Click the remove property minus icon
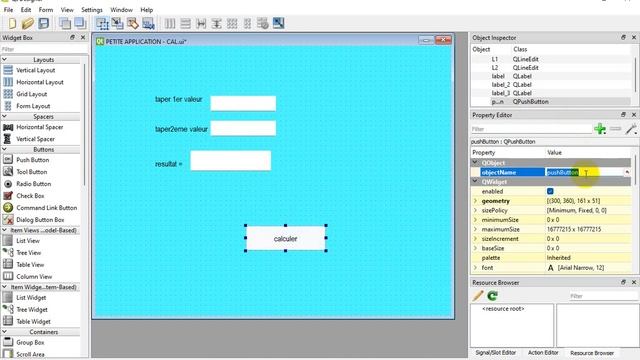This screenshot has height=360, width=640. (615, 129)
